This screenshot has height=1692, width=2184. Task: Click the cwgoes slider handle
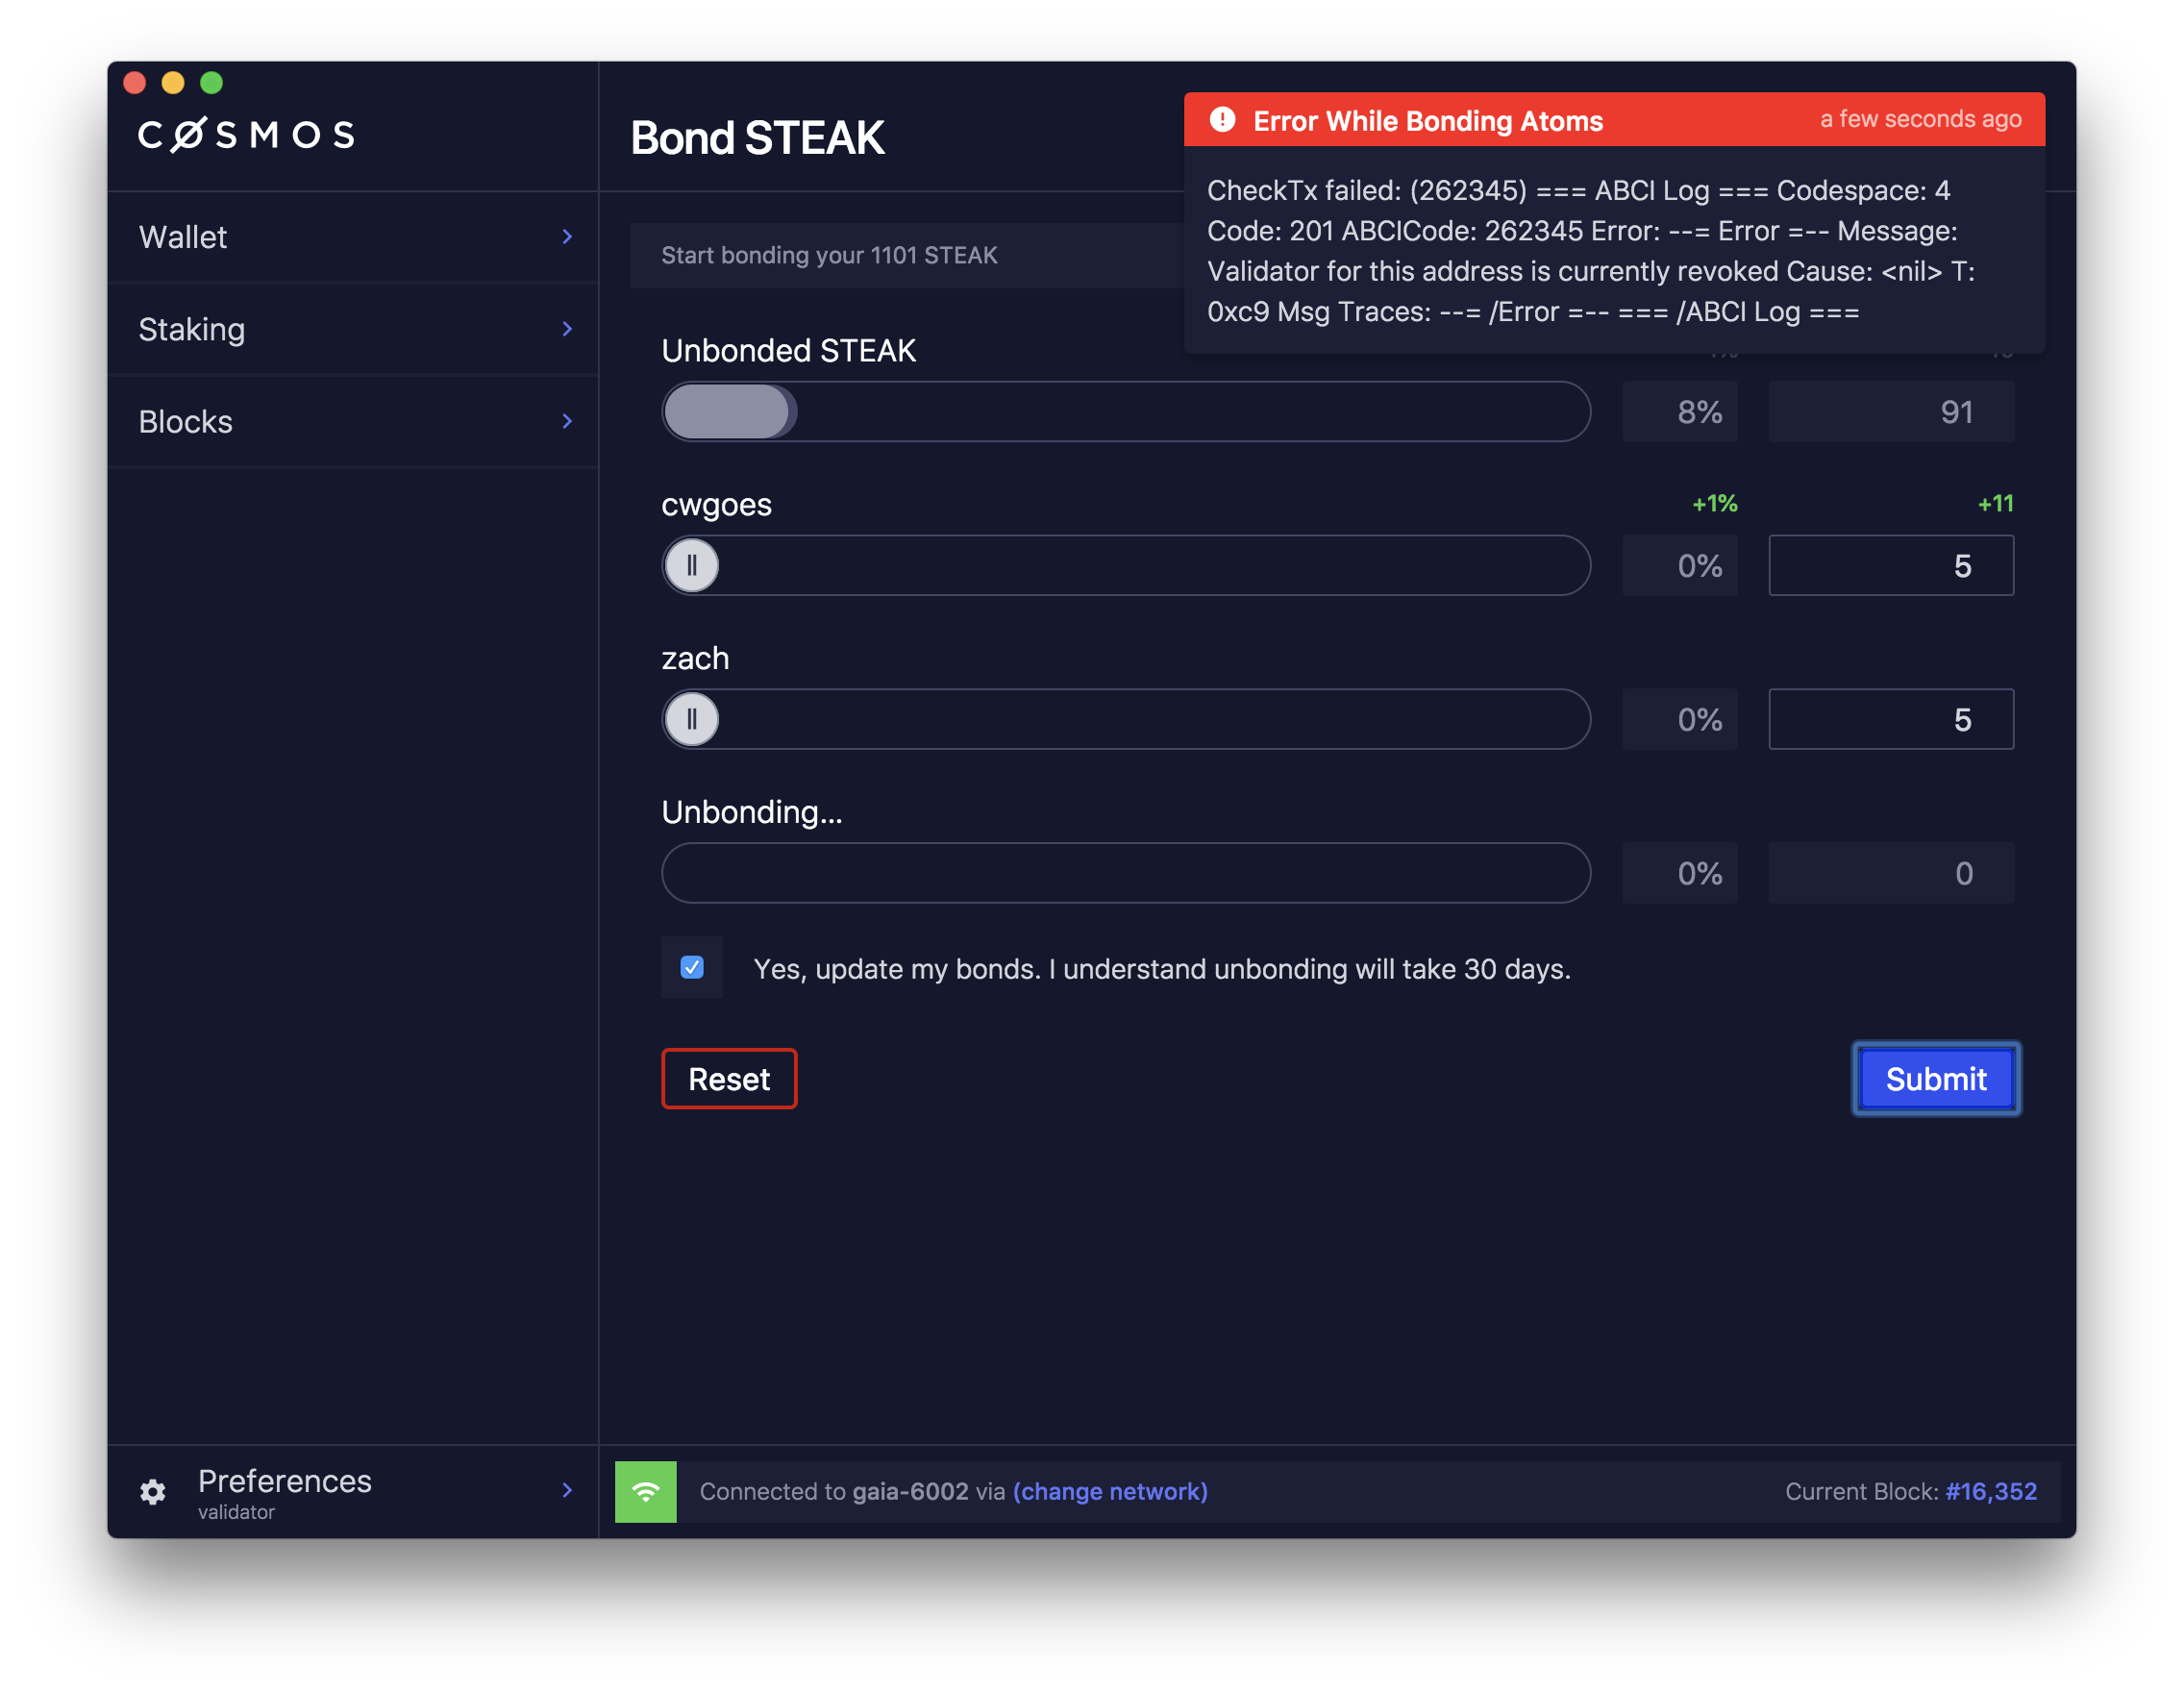pos(691,566)
